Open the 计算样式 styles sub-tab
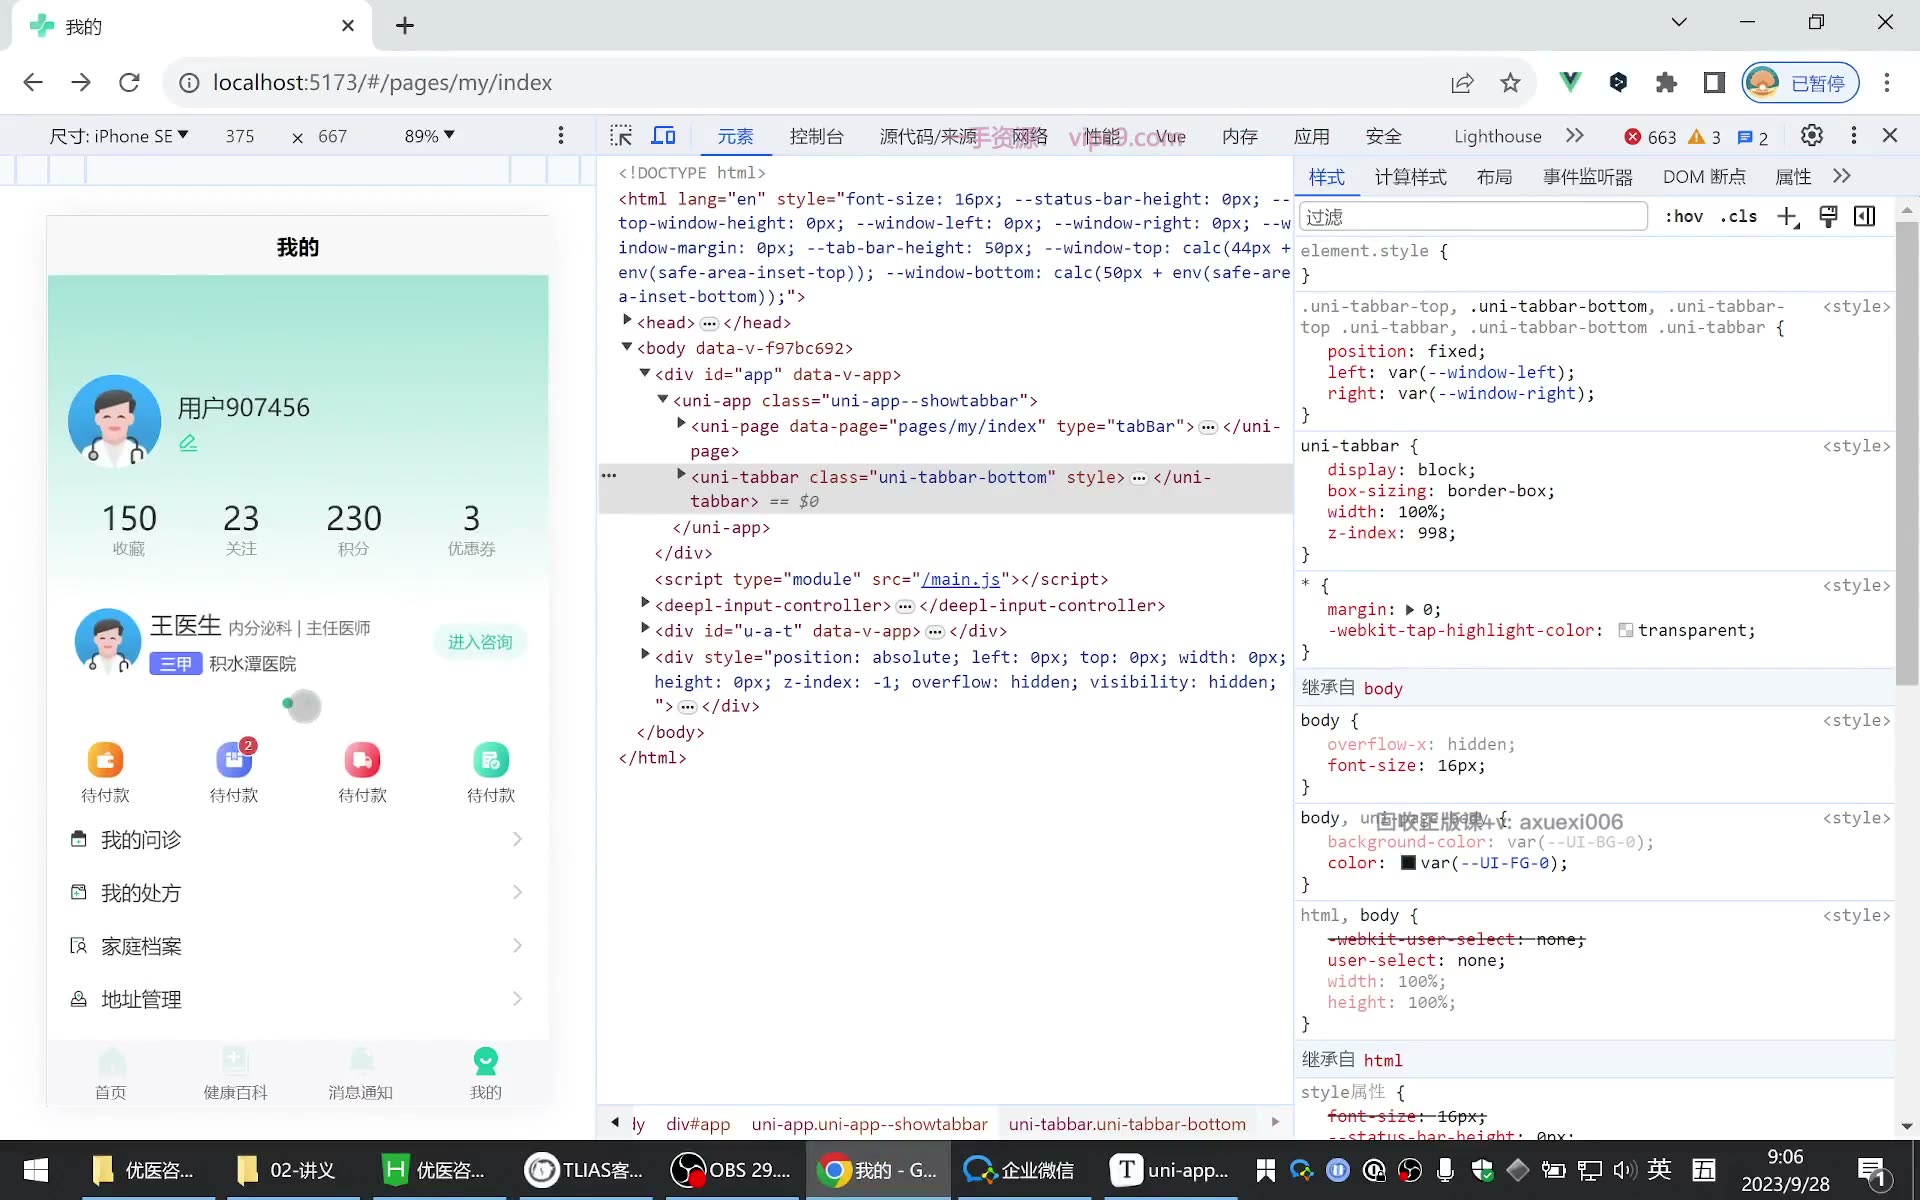The height and width of the screenshot is (1200, 1920). 1410,177
